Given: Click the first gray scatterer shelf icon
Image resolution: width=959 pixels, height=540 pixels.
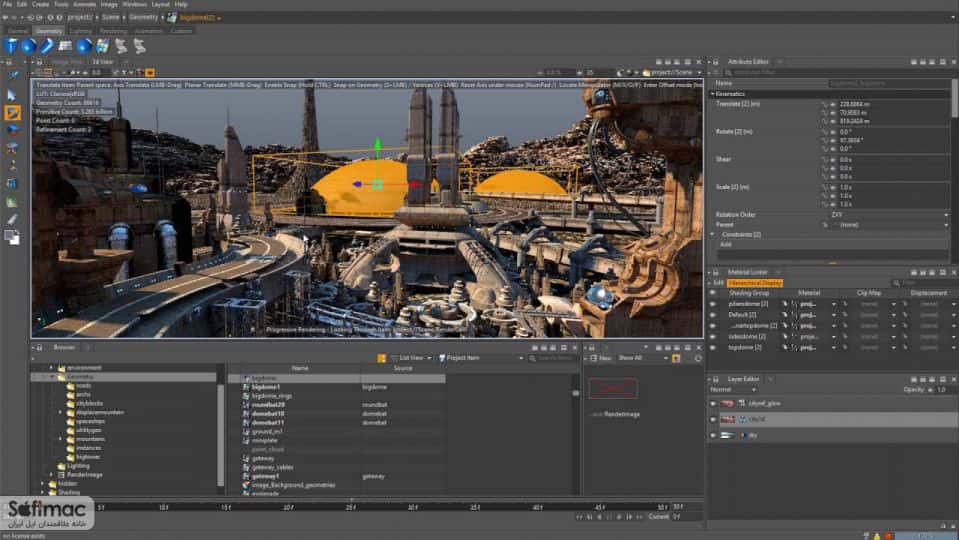Looking at the screenshot, I should [121, 46].
